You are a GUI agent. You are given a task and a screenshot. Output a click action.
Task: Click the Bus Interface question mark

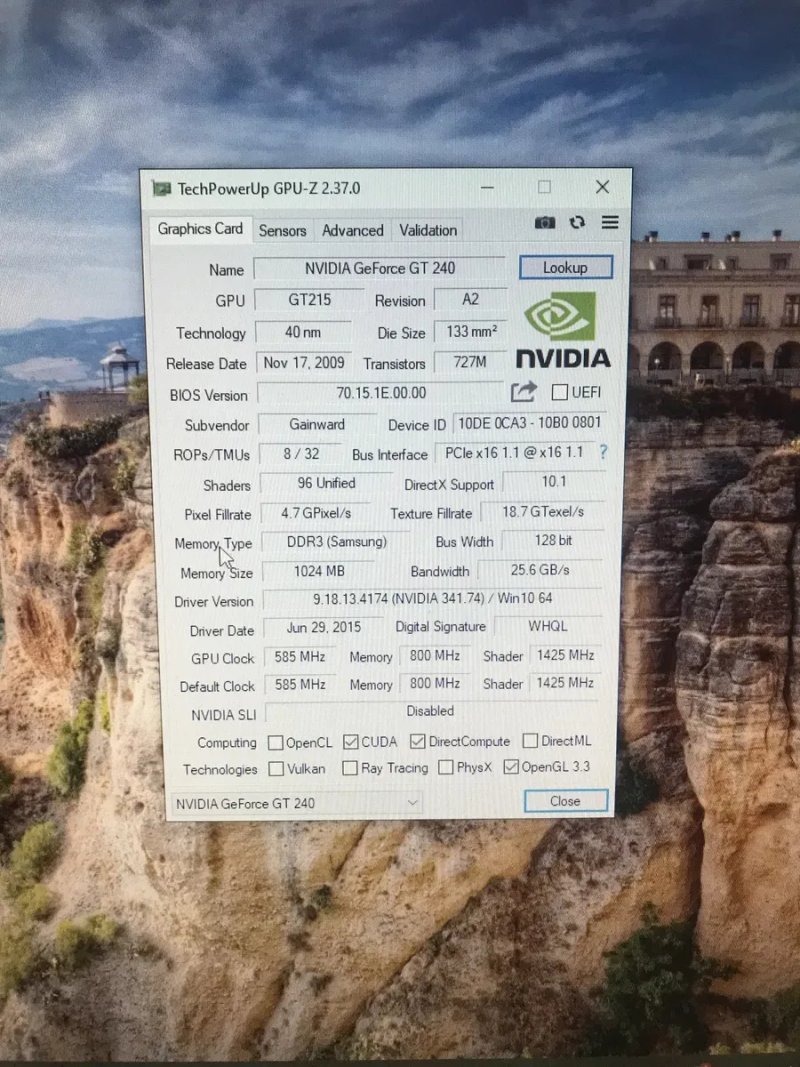tap(603, 451)
